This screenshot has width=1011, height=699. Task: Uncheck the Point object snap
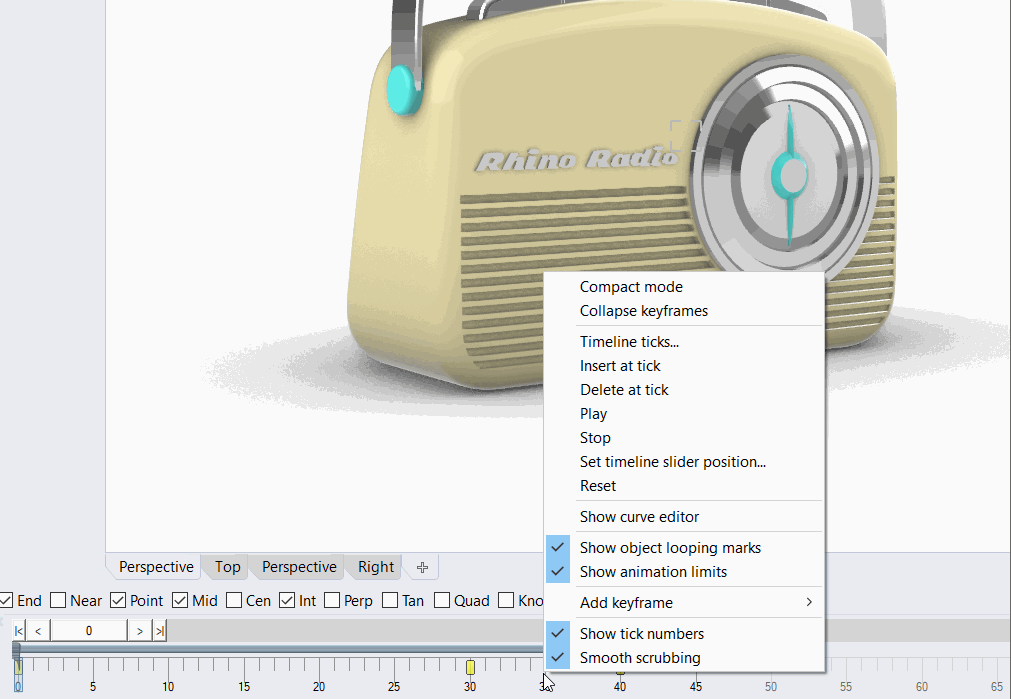117,600
